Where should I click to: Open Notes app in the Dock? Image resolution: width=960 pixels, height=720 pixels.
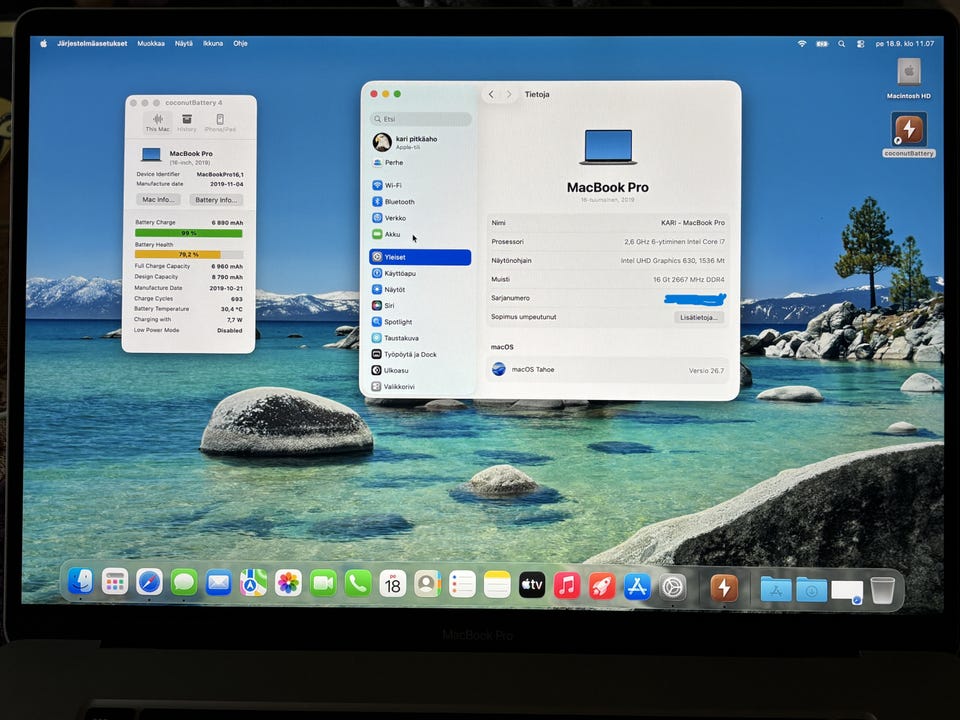(497, 585)
